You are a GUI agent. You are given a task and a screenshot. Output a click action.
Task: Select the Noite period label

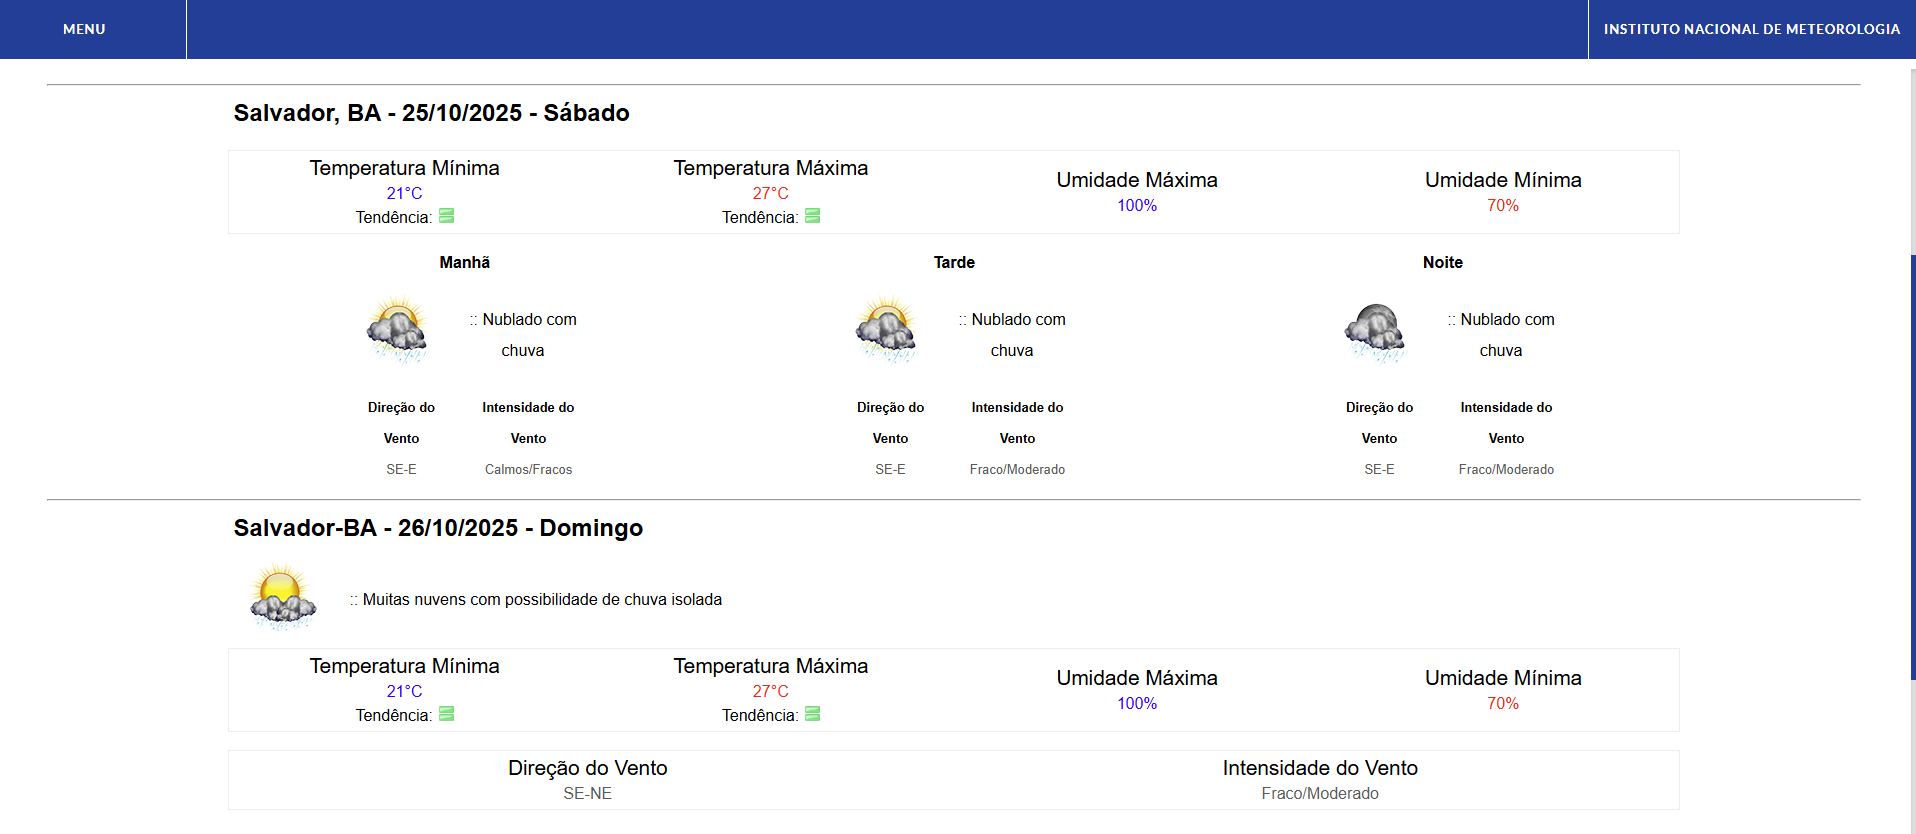coord(1442,262)
